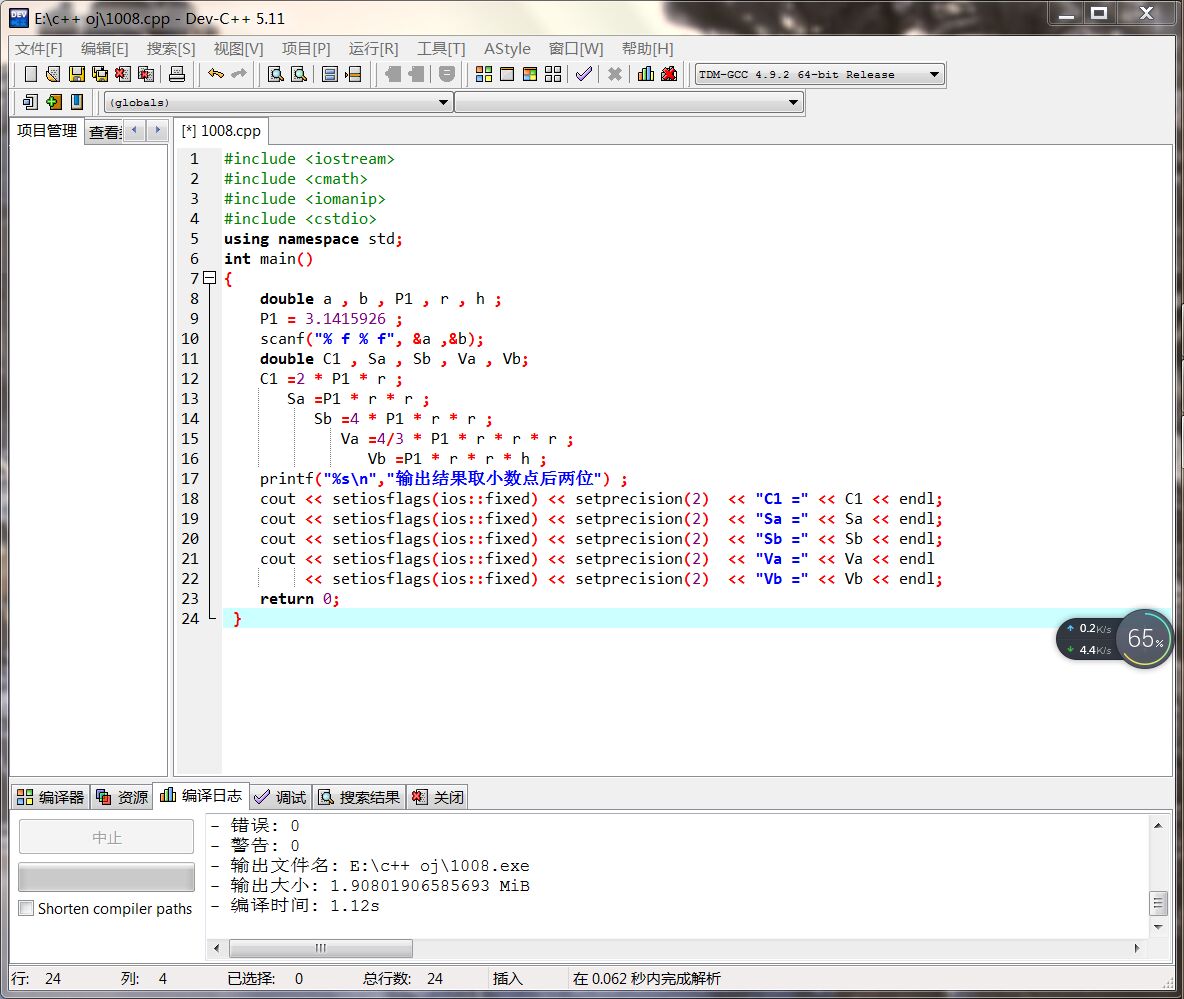Image resolution: width=1184 pixels, height=999 pixels.
Task: Click the right arrow on project panel tabs
Action: pos(157,130)
